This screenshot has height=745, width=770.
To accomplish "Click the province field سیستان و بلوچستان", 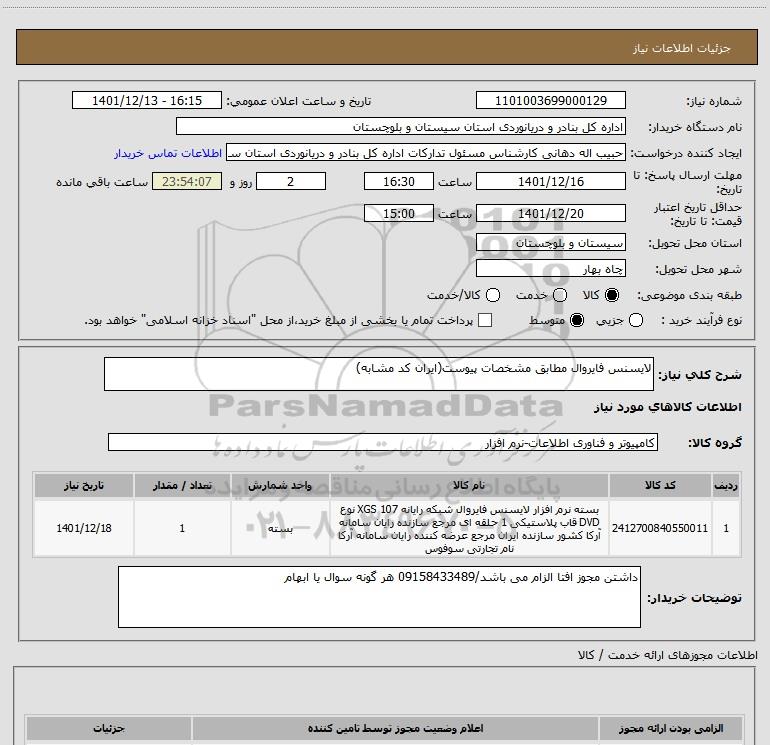I will (550, 243).
